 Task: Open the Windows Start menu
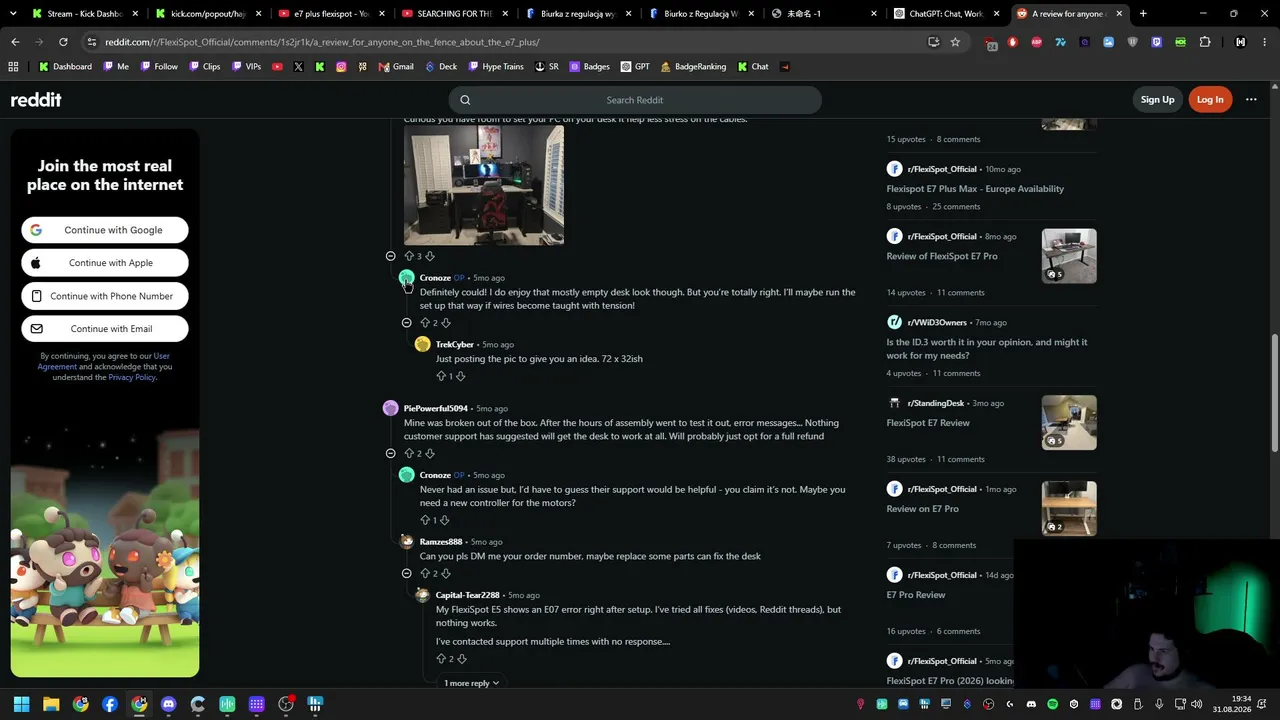(x=21, y=704)
